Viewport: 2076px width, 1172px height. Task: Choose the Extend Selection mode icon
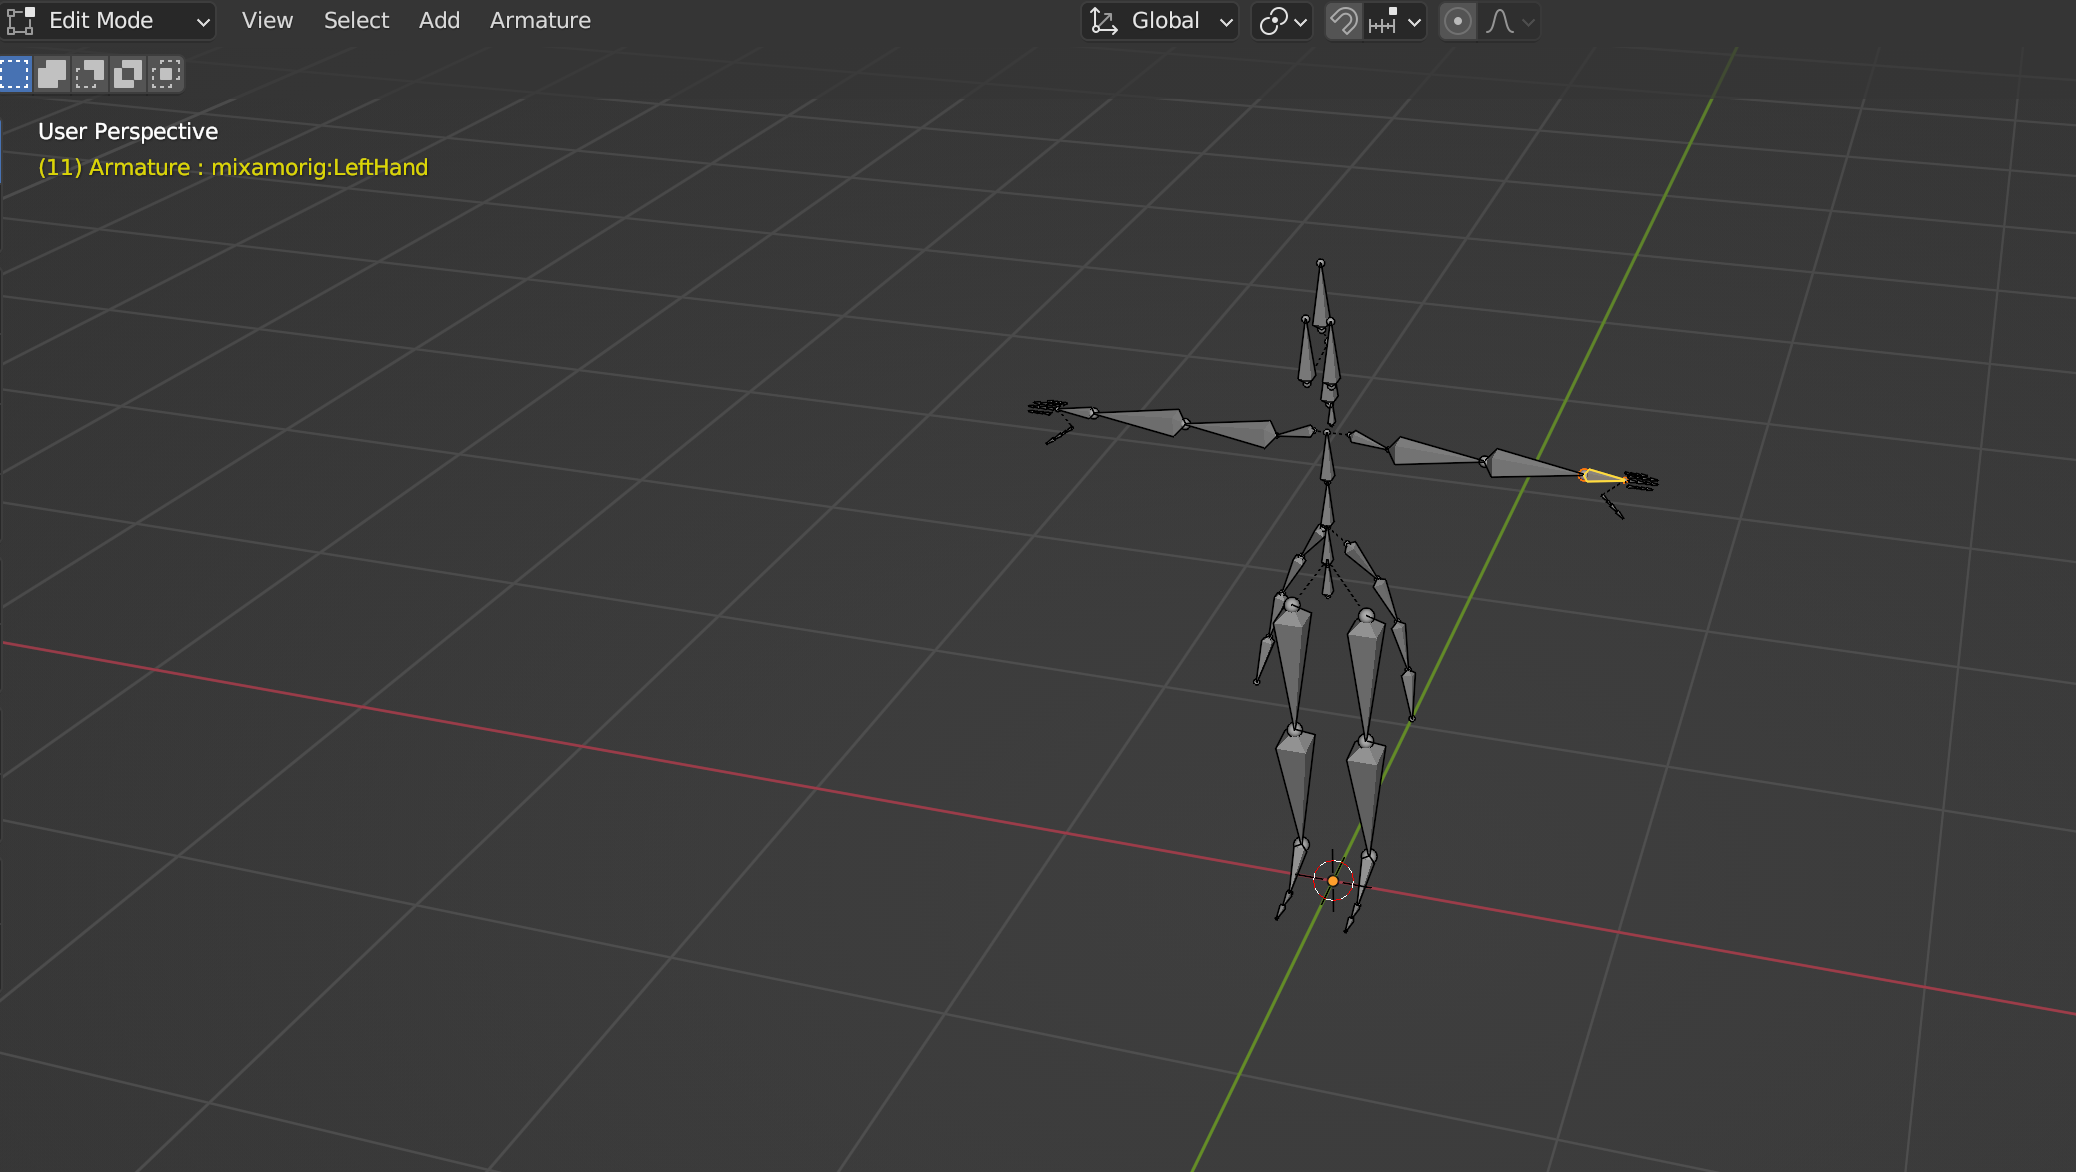[x=52, y=74]
